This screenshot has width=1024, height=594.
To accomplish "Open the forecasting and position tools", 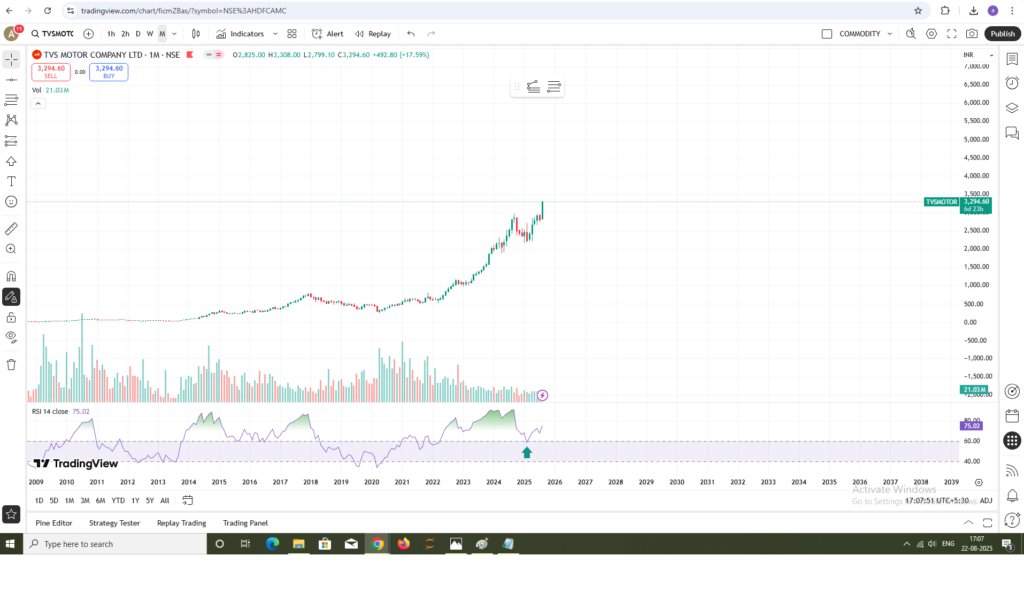I will [11, 141].
